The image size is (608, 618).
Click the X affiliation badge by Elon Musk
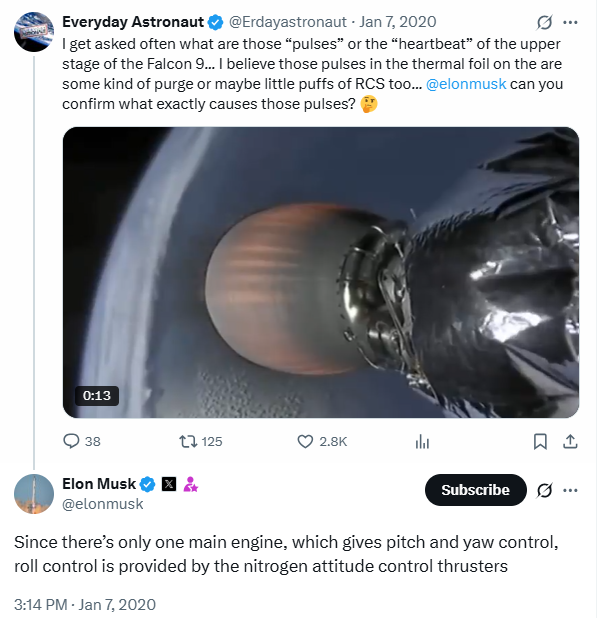169,485
